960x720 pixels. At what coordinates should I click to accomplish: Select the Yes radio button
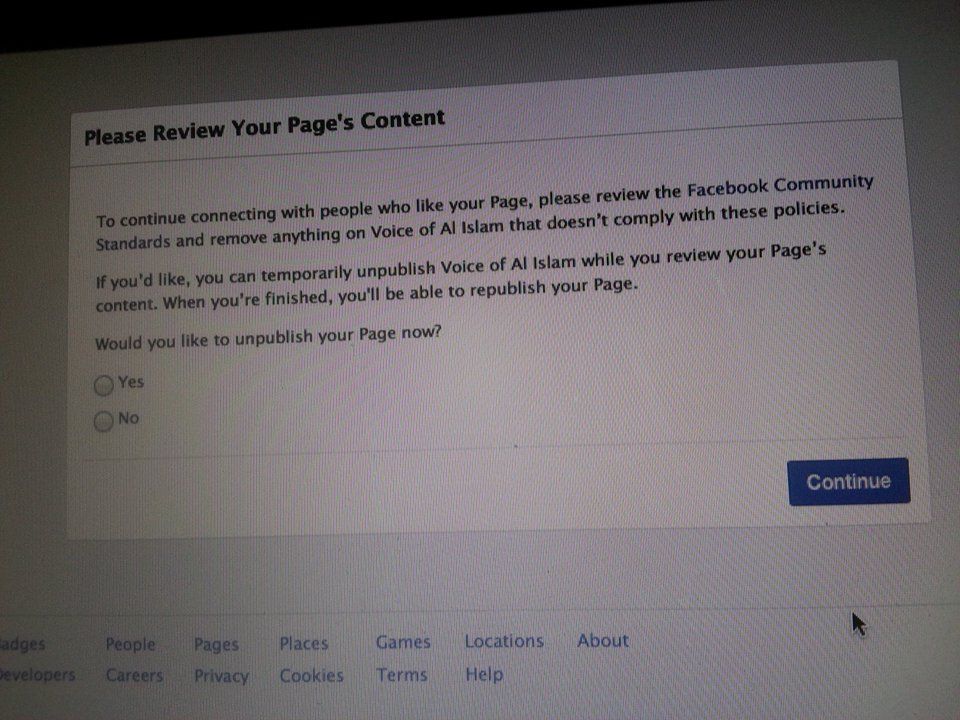(x=103, y=385)
